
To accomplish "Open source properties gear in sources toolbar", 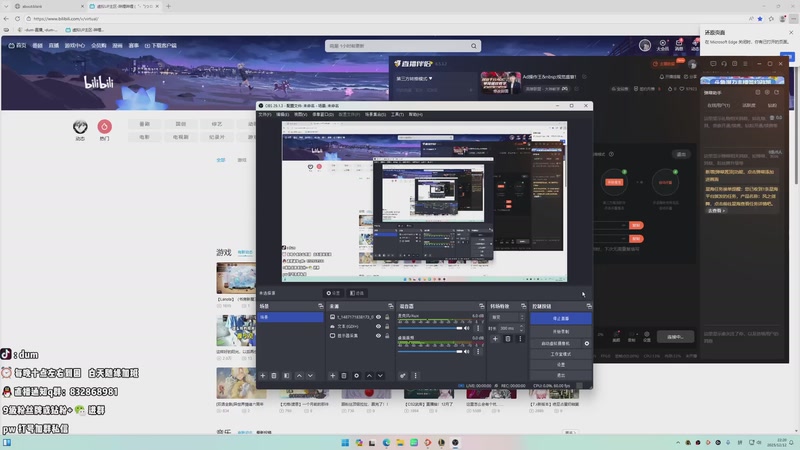I will point(356,376).
